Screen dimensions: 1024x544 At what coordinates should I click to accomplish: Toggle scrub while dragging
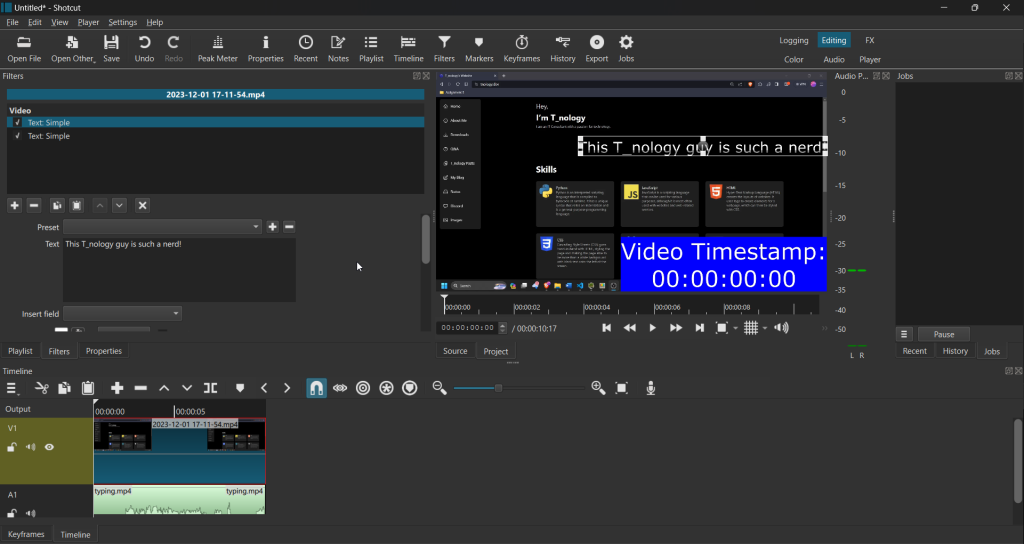(x=340, y=388)
